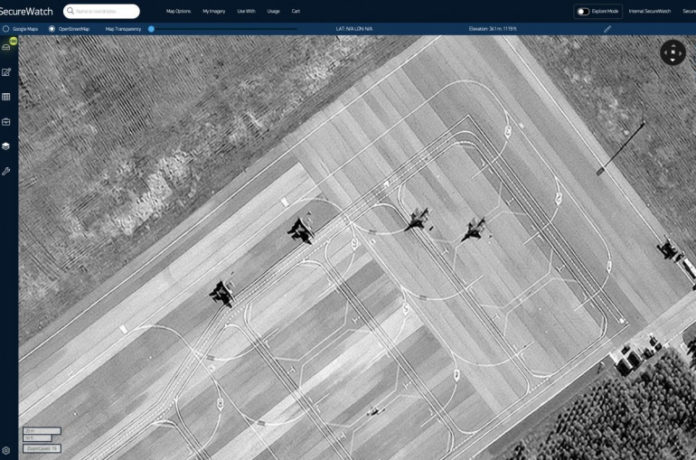The width and height of the screenshot is (696, 460).
Task: Expand the My Imagery menu
Action: [x=214, y=11]
